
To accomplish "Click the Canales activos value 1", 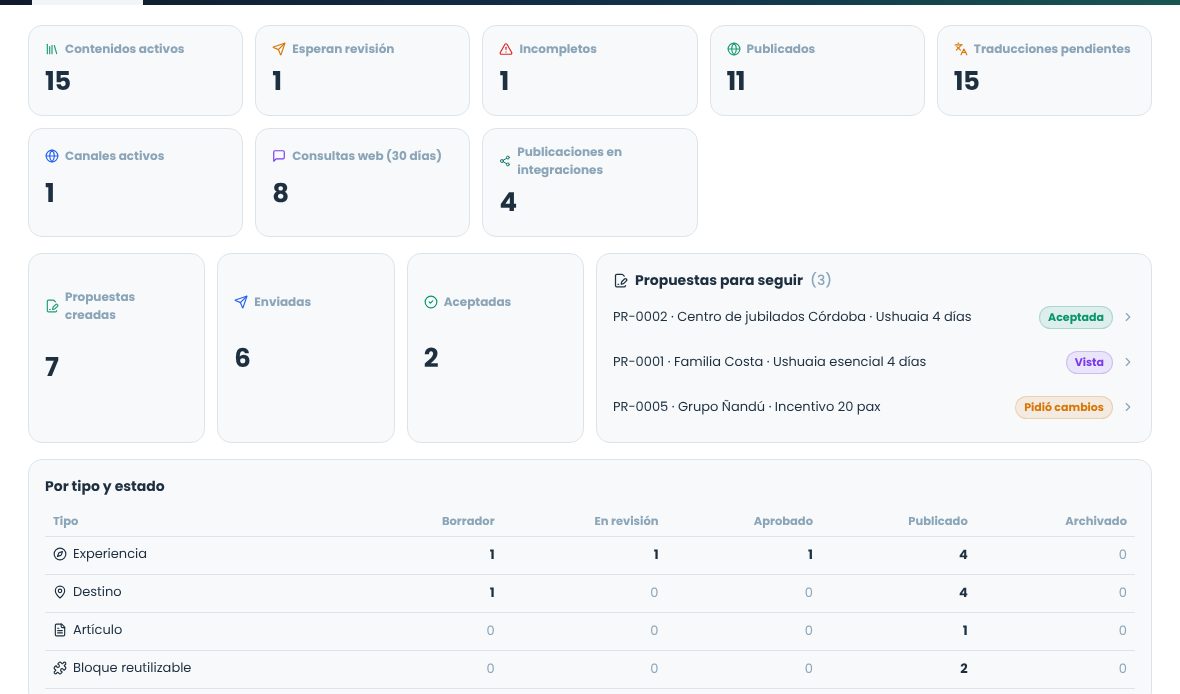I will [50, 193].
